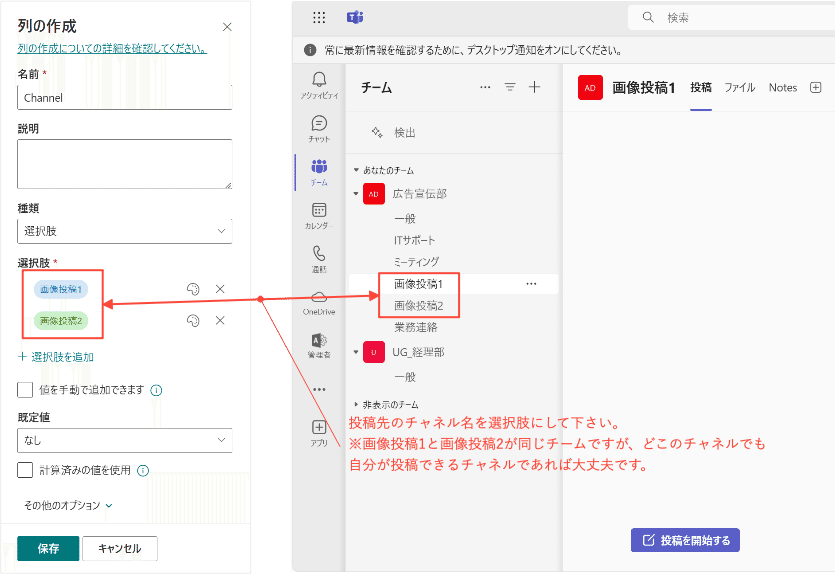836x574 pixels.
Task: Open the color palette for 画像投稿2 choice
Action: coord(193,320)
